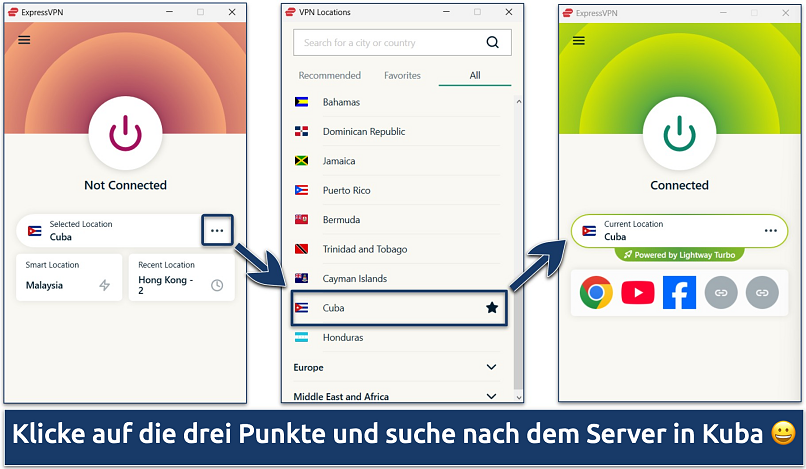Disconnect using the green power button
This screenshot has width=806, height=469.
pyautogui.click(x=679, y=133)
